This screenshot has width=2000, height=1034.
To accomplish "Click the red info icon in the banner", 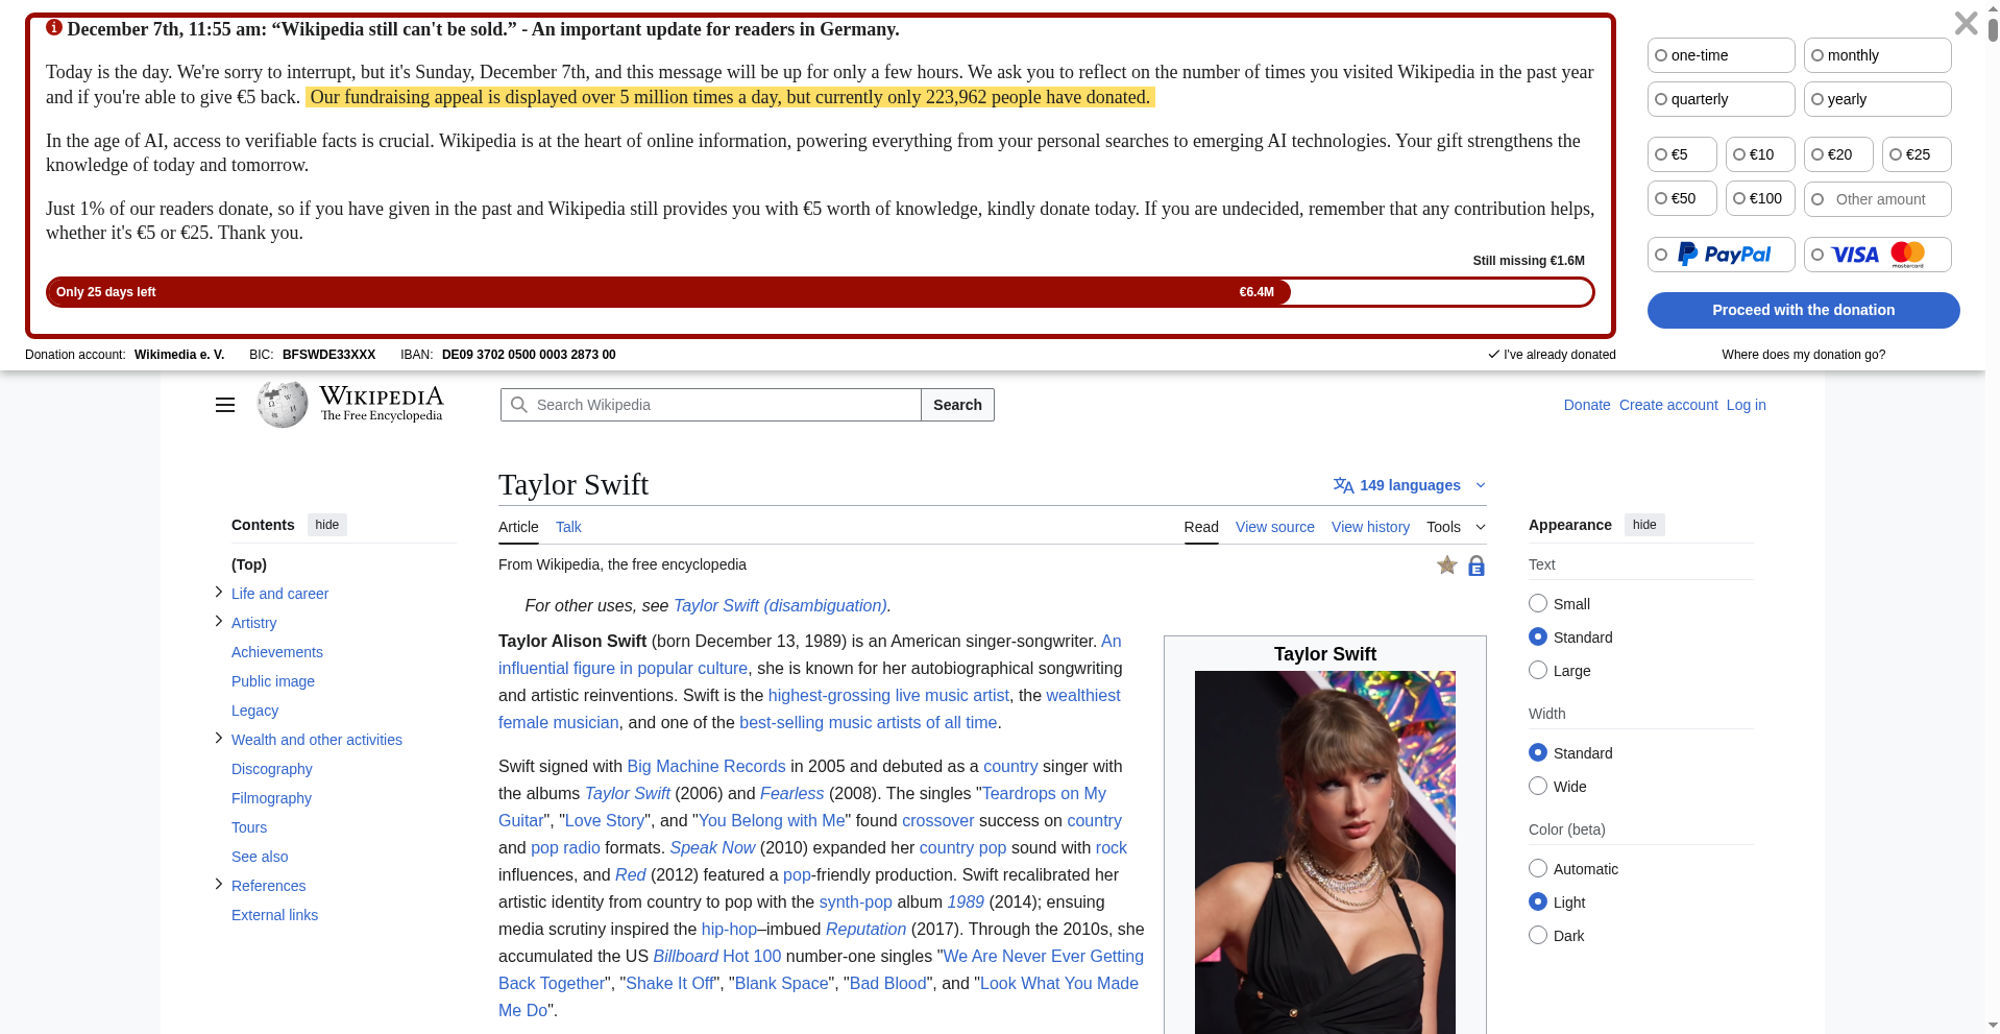I will 52,29.
